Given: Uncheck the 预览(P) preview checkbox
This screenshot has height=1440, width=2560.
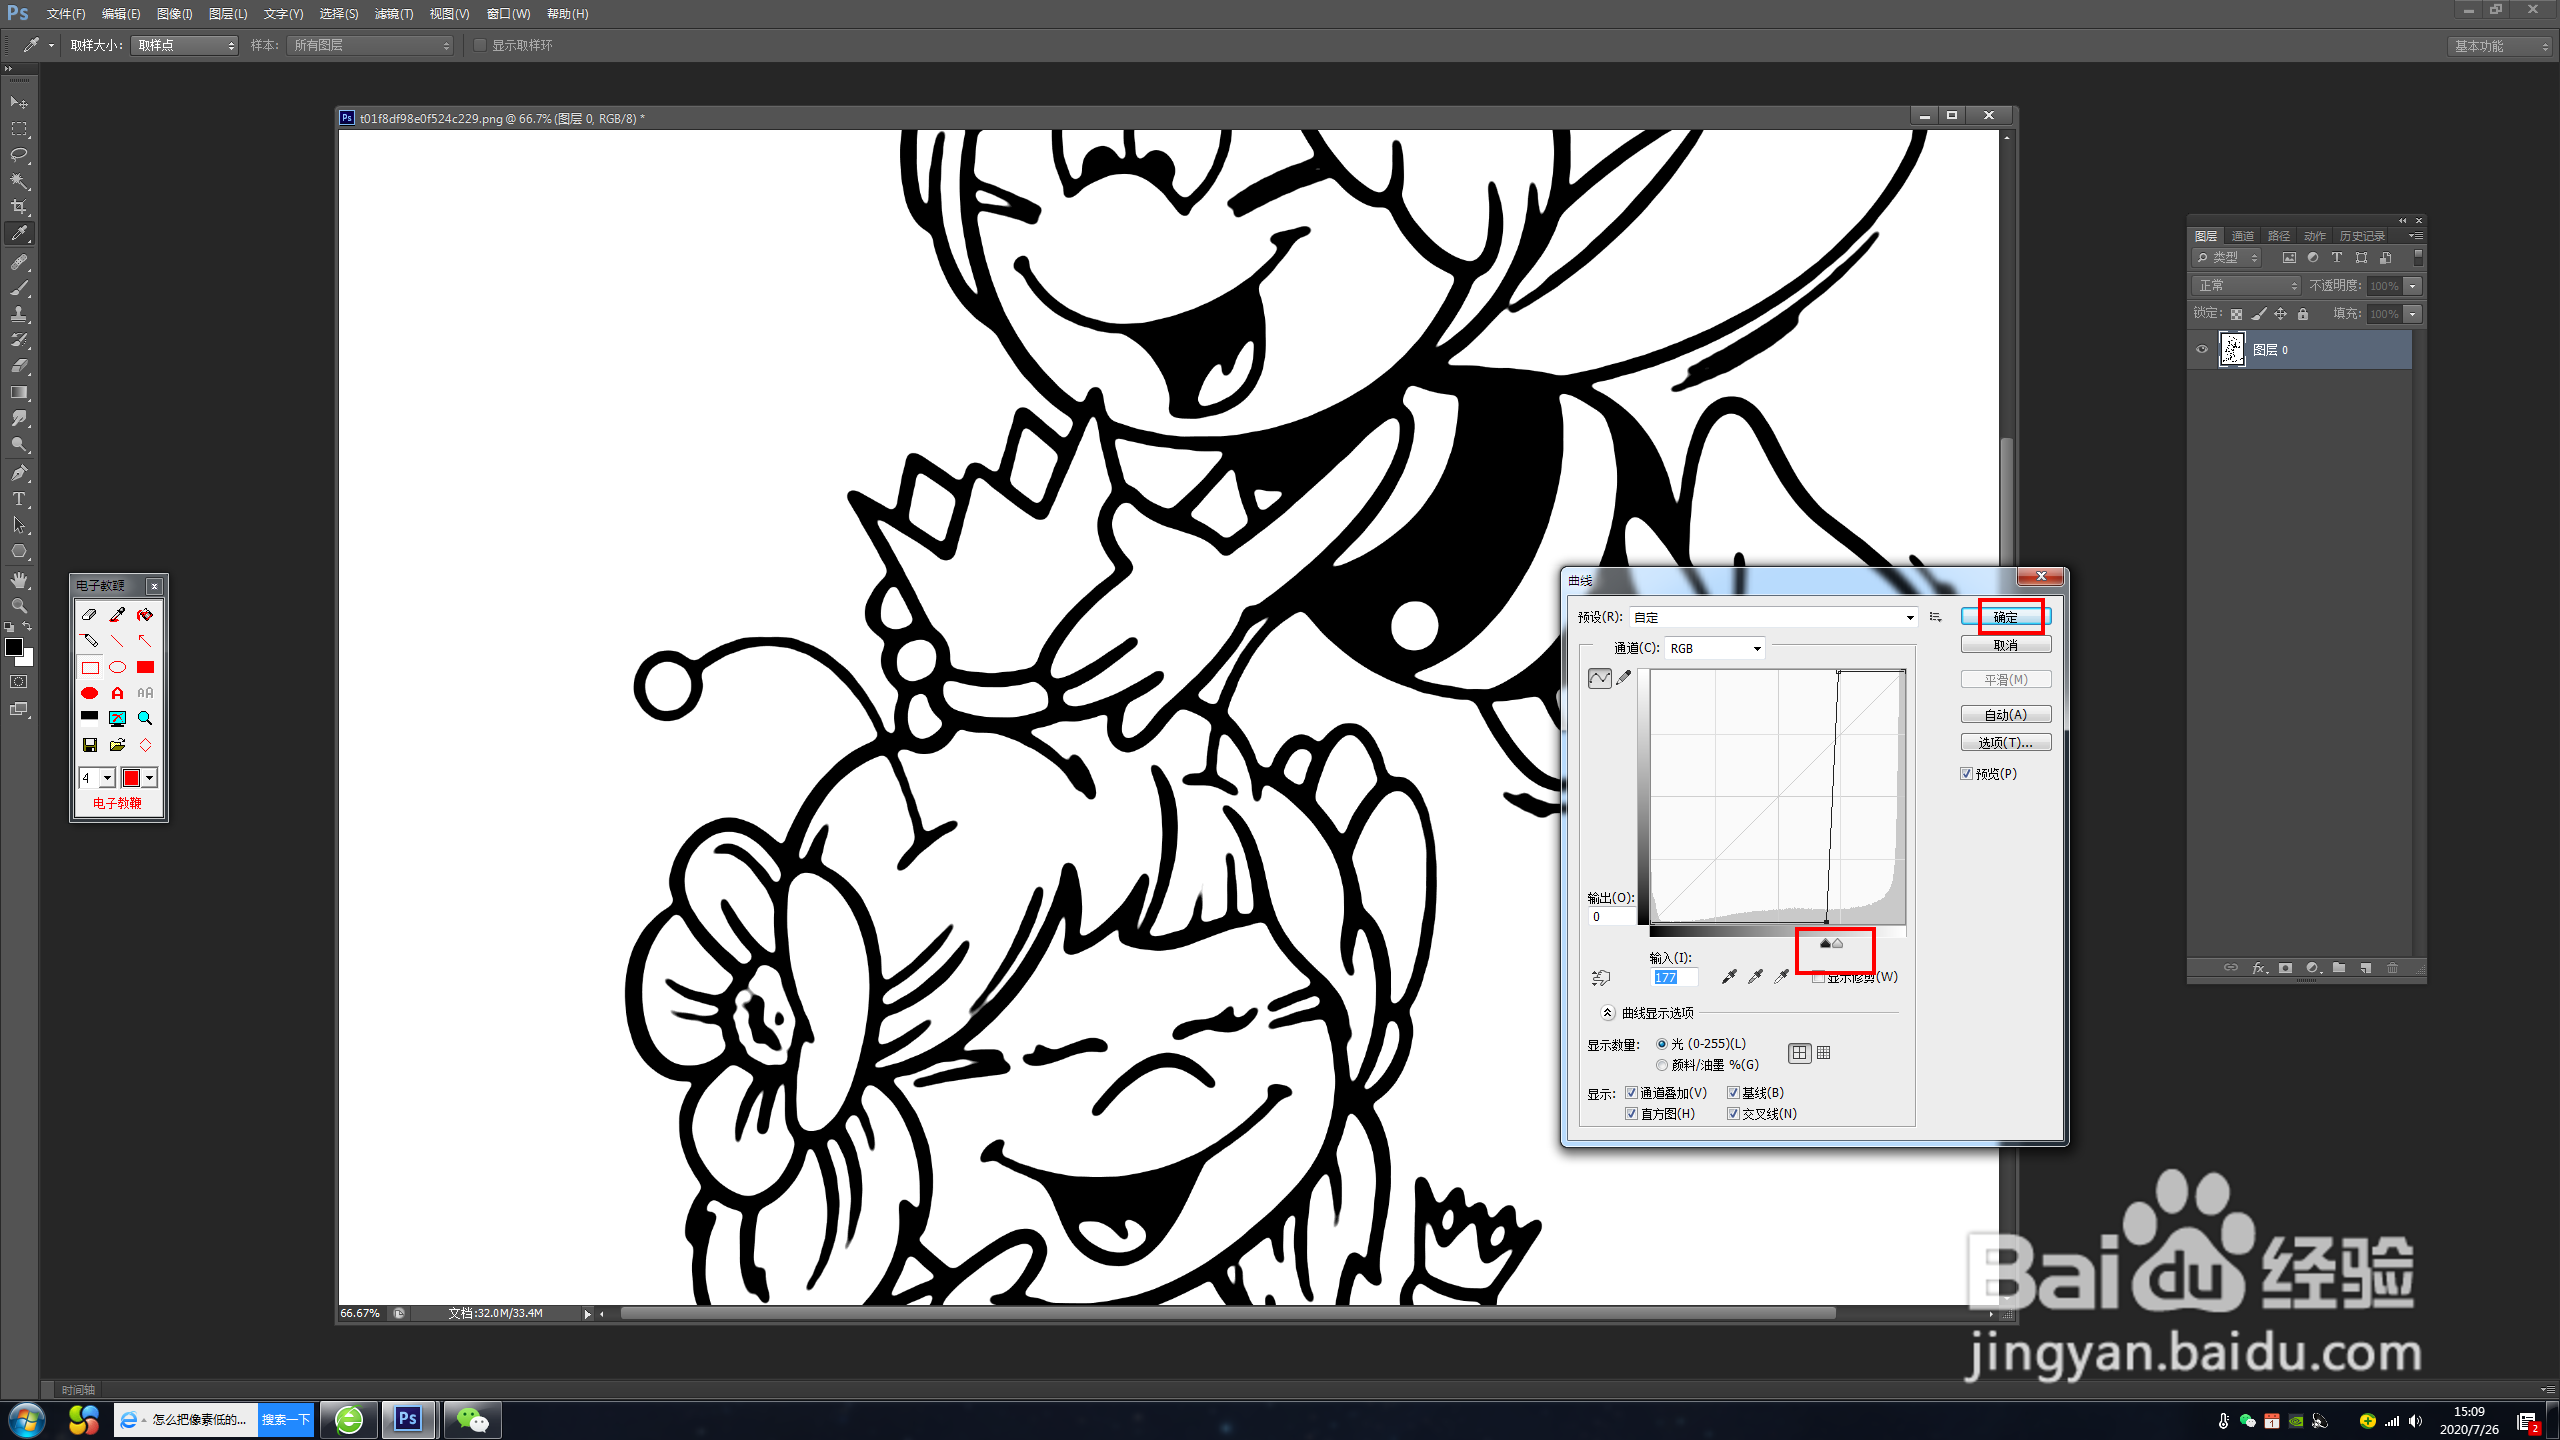Looking at the screenshot, I should (x=1967, y=774).
